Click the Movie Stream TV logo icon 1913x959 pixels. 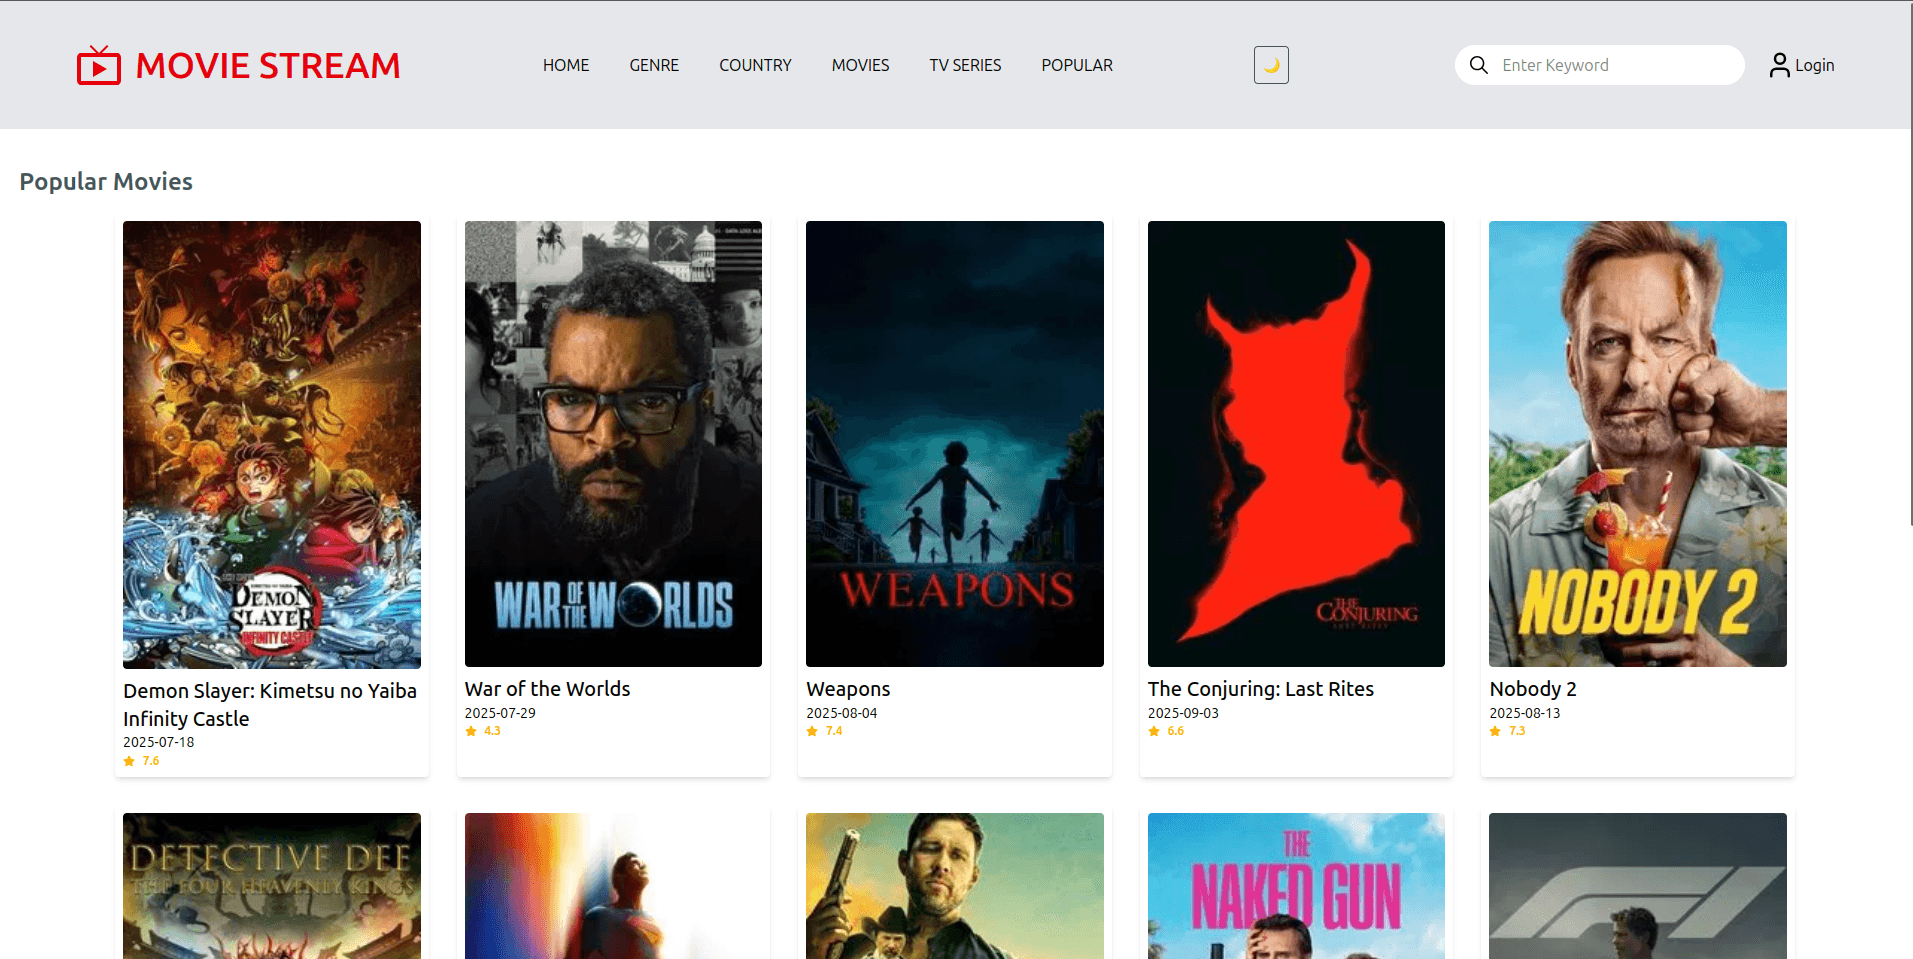pyautogui.click(x=99, y=65)
